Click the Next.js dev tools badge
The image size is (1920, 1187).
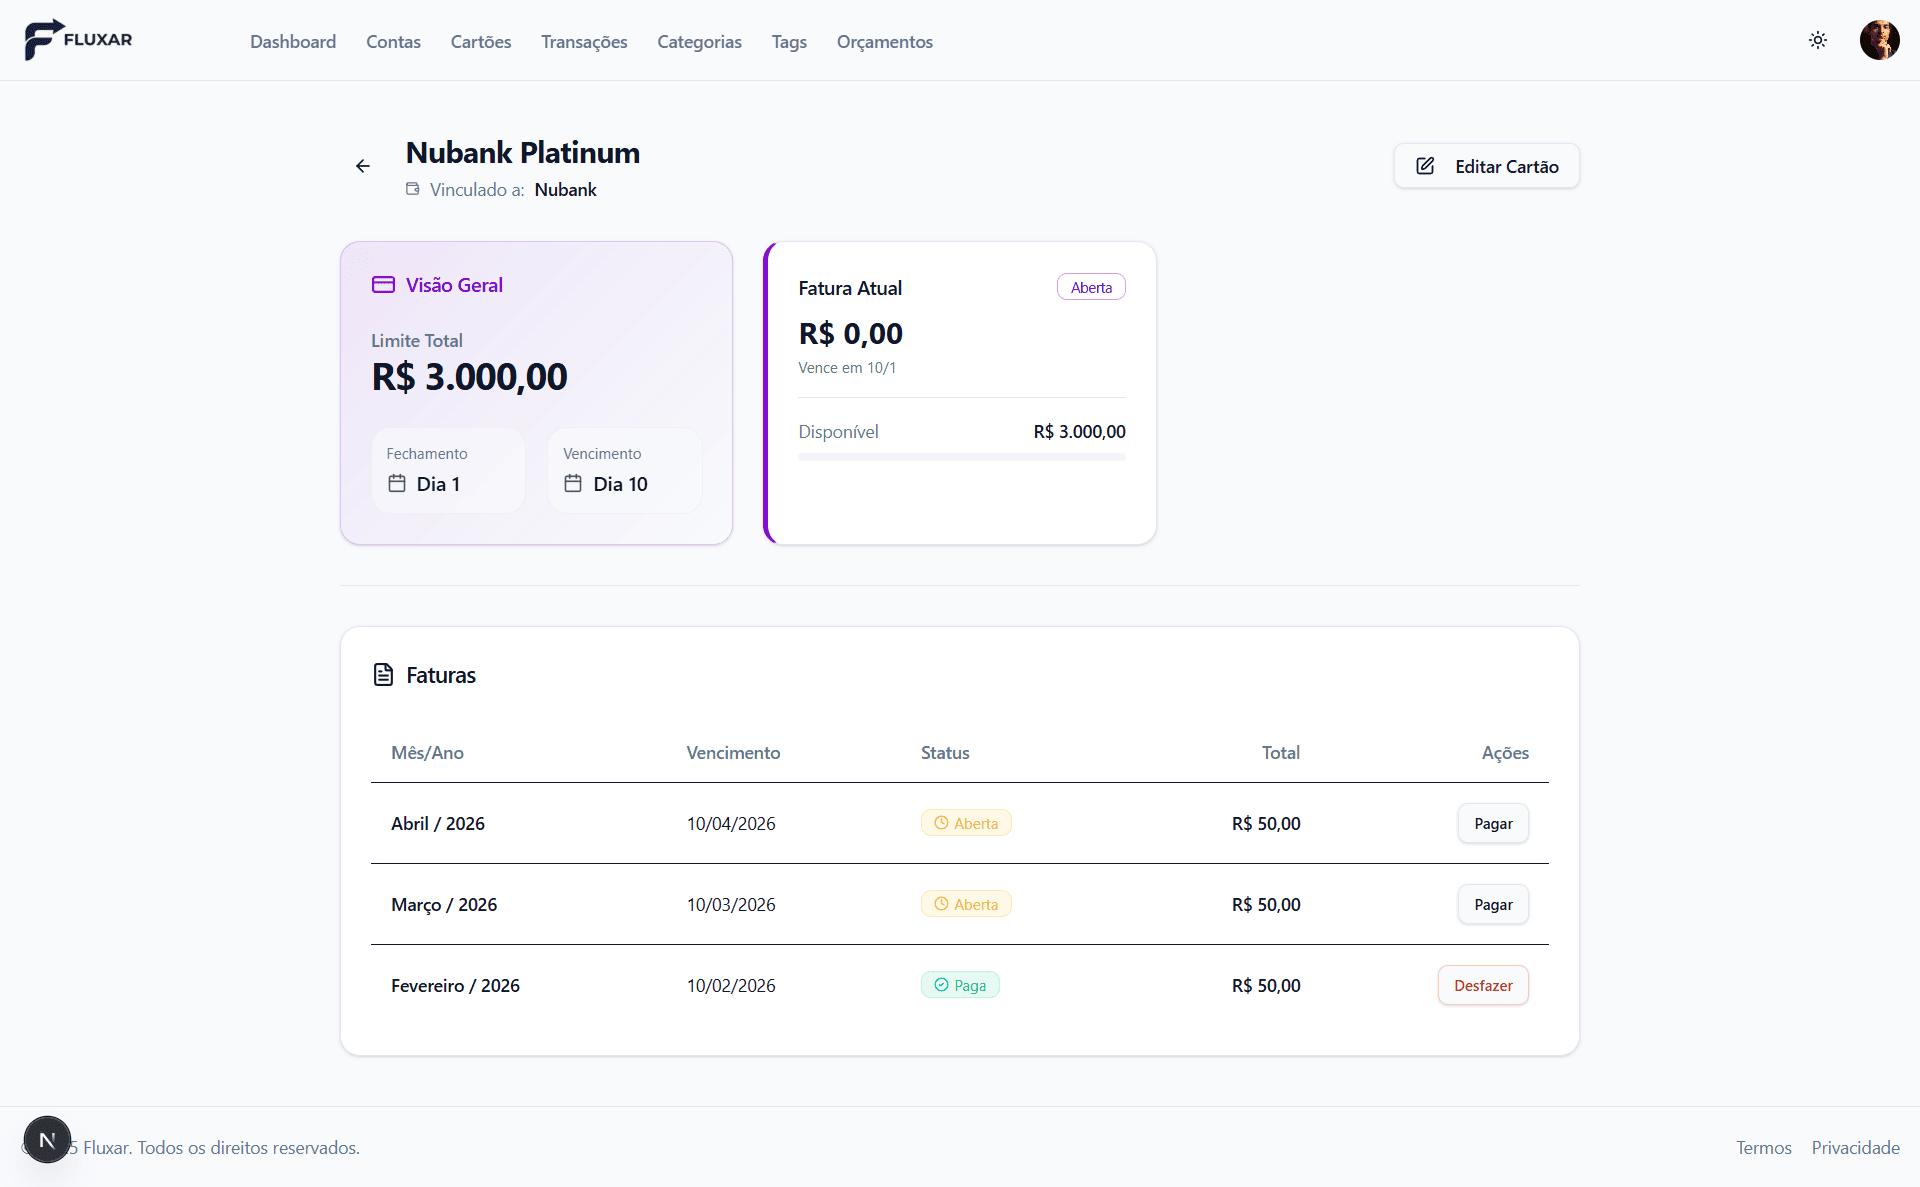click(x=47, y=1140)
